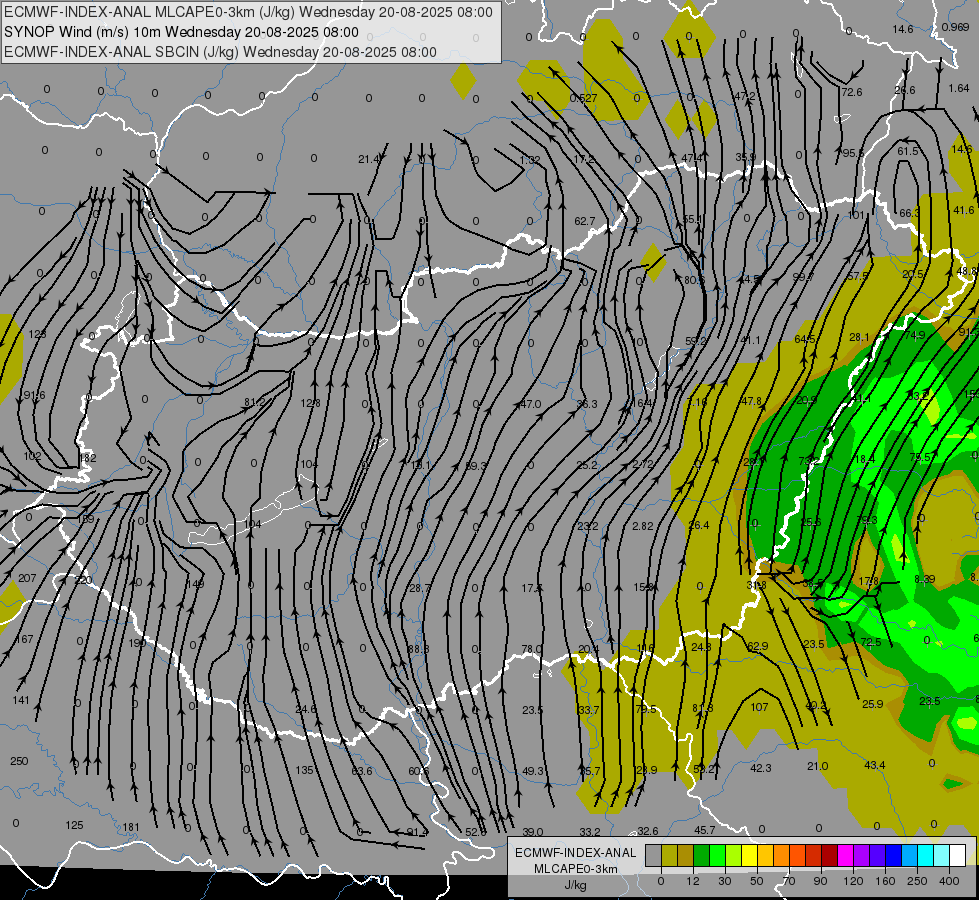Click the map value 61.5
This screenshot has height=900, width=979.
908,151
